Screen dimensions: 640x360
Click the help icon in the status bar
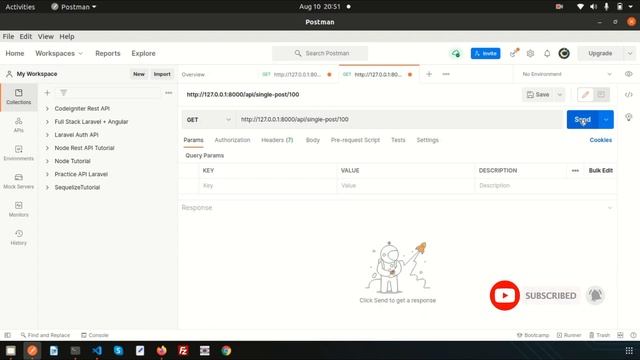tap(633, 335)
